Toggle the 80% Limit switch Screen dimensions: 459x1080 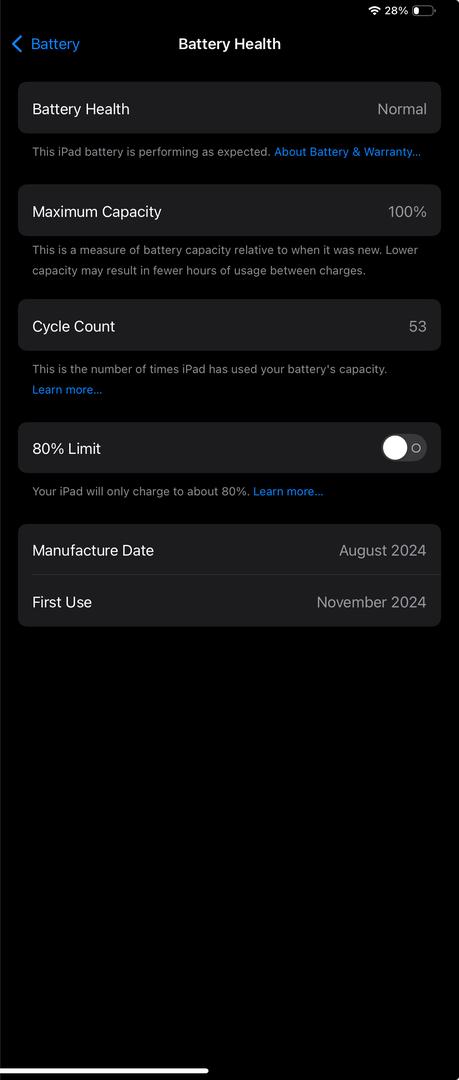click(405, 448)
